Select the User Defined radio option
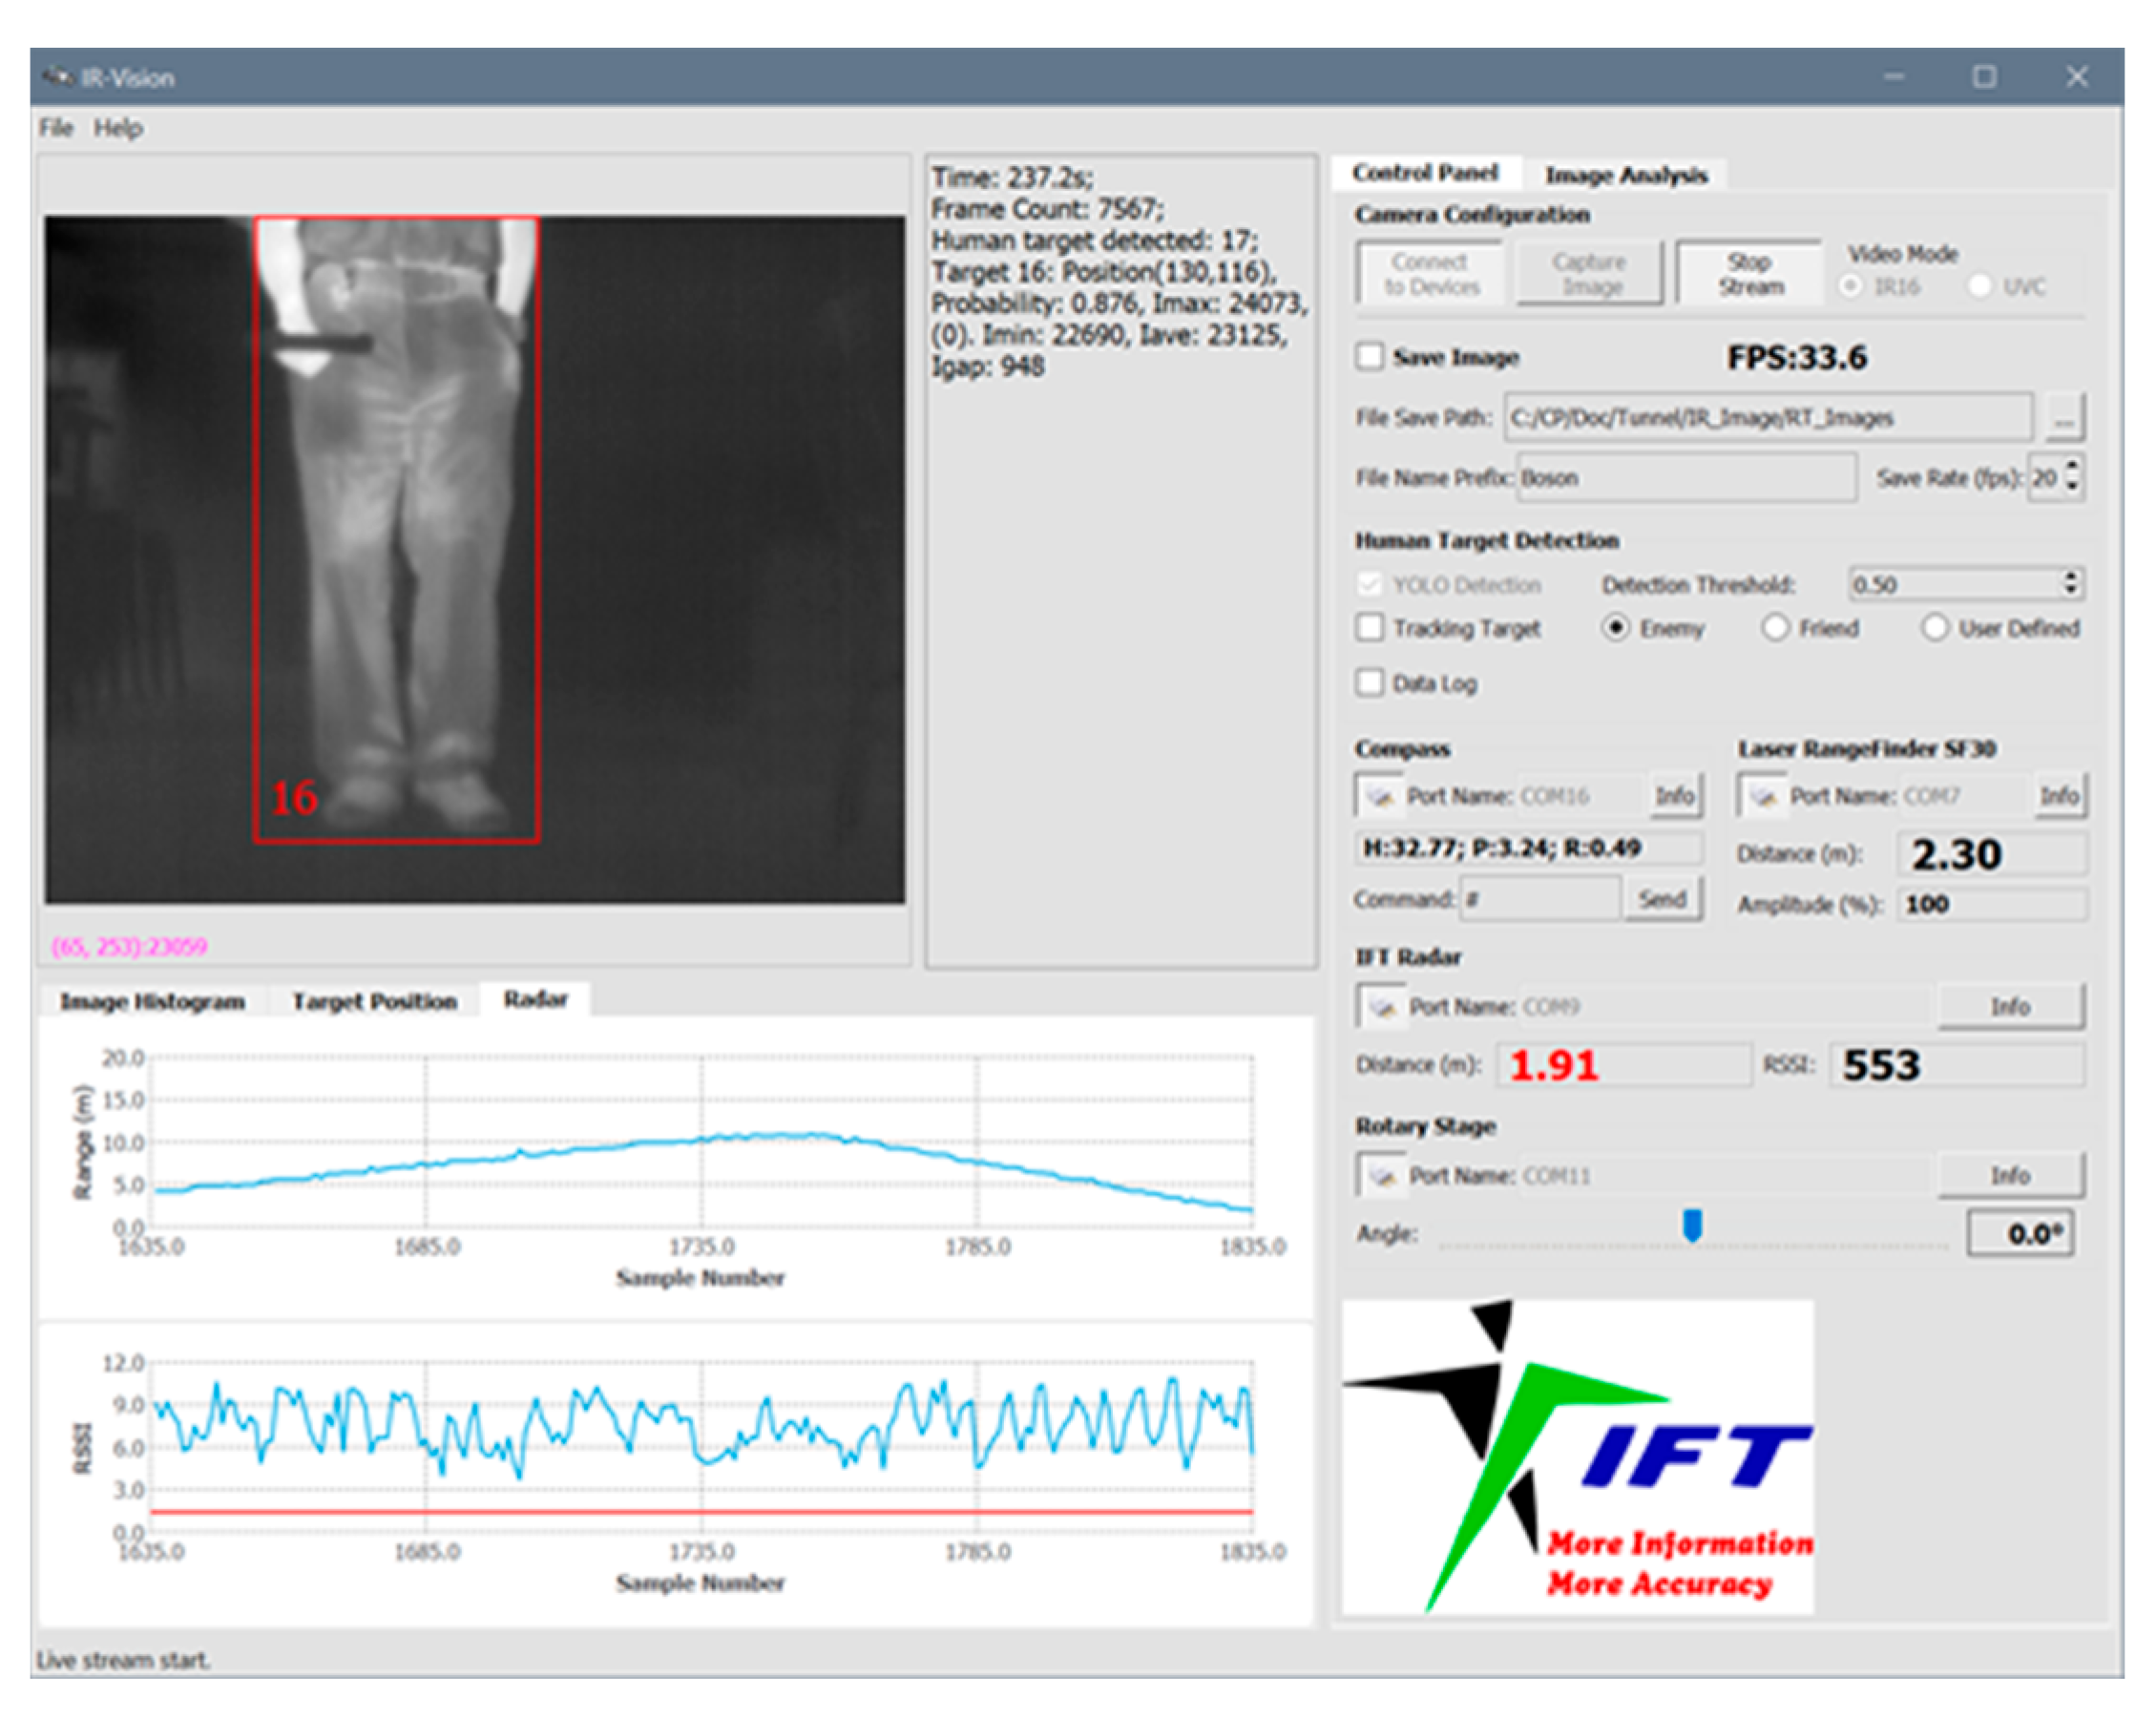 1935,628
